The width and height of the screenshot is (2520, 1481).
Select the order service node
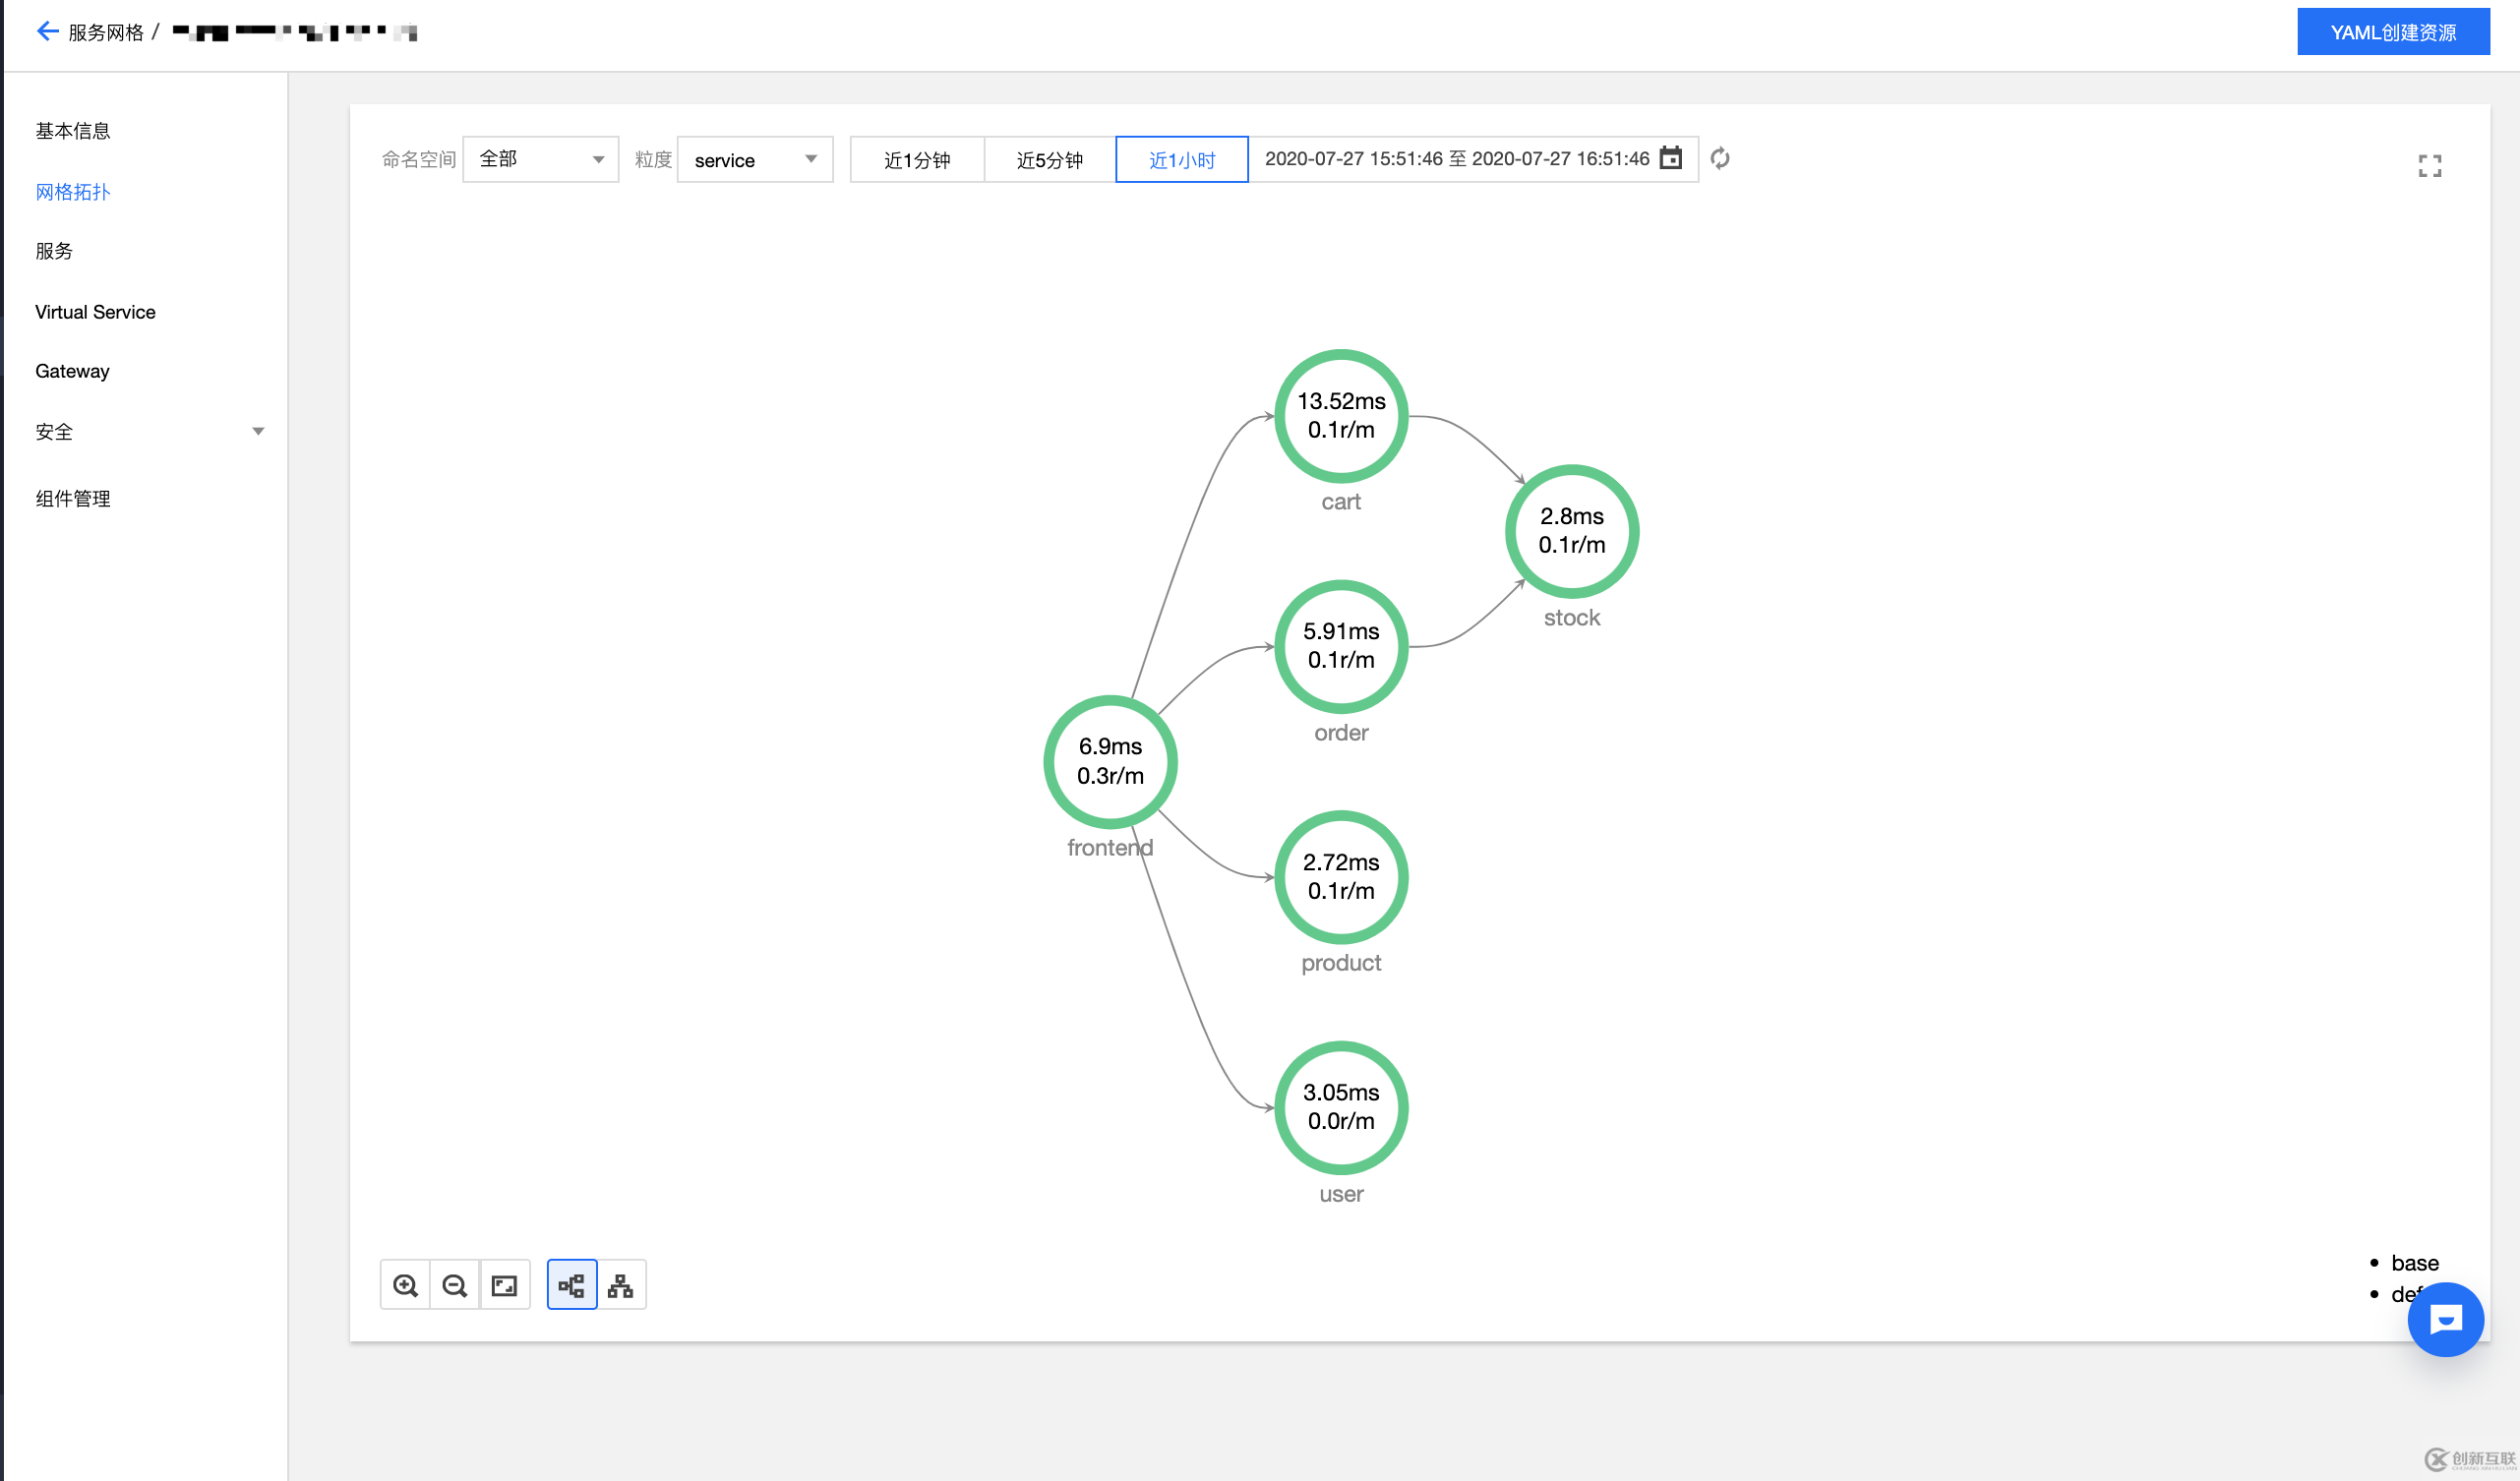[1341, 646]
